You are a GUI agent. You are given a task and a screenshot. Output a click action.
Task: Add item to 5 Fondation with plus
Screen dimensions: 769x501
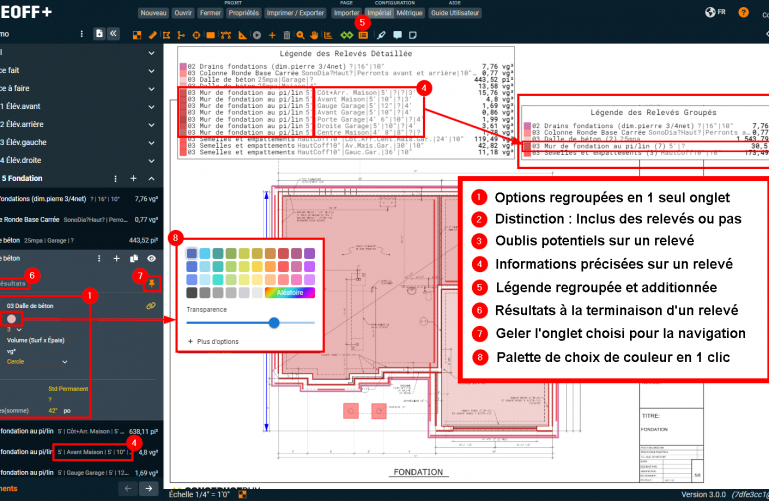(x=133, y=179)
